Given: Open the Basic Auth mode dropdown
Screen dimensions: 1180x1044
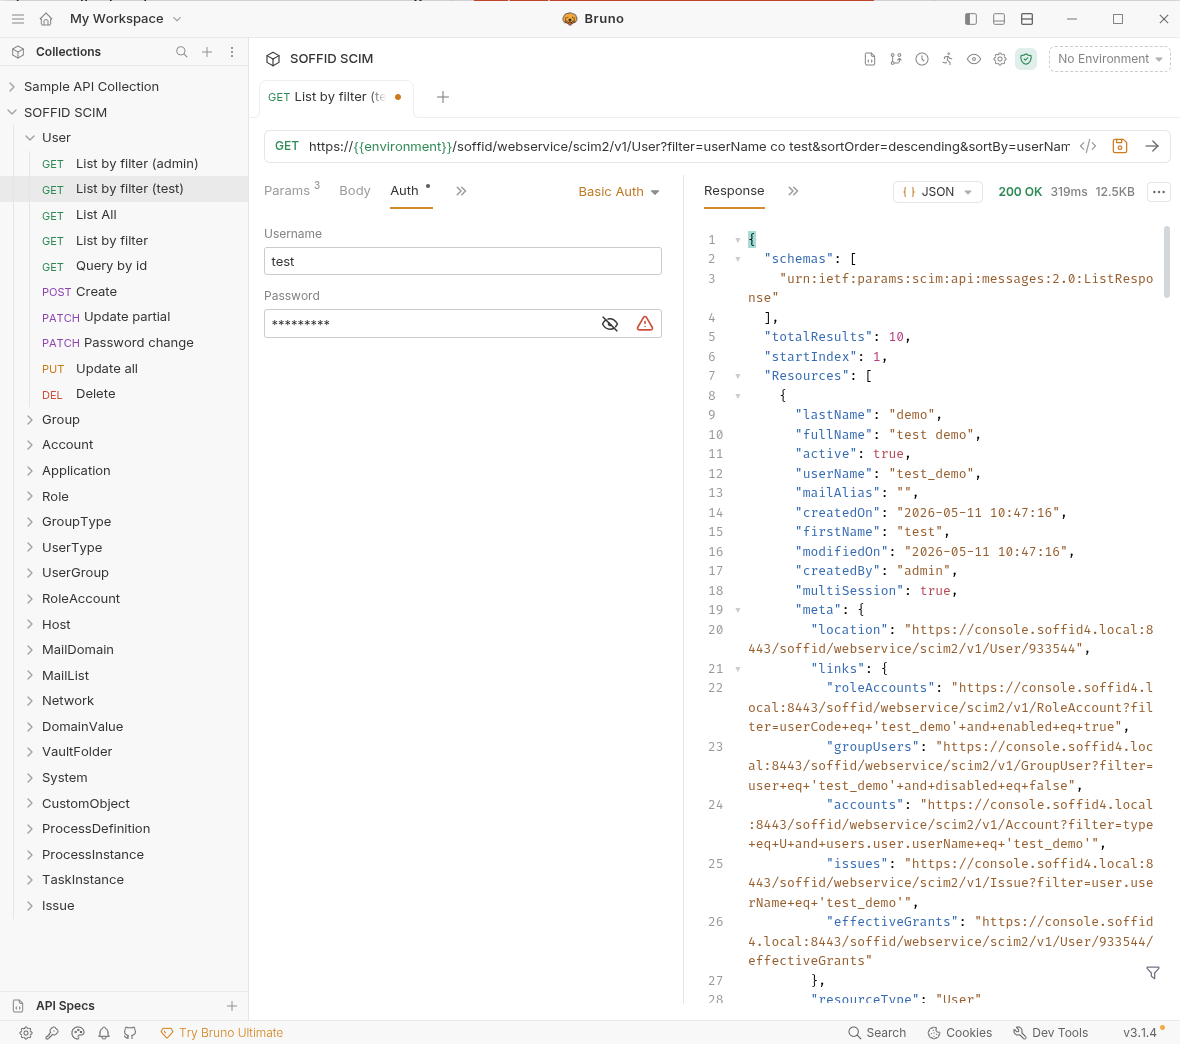Looking at the screenshot, I should pos(619,192).
